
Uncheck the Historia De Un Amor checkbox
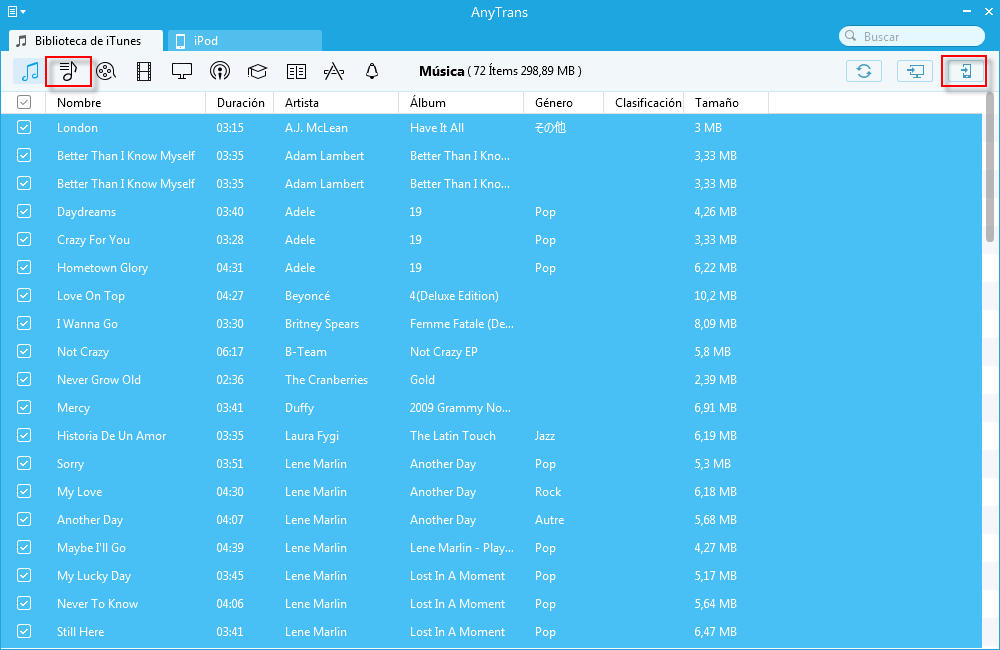[24, 436]
